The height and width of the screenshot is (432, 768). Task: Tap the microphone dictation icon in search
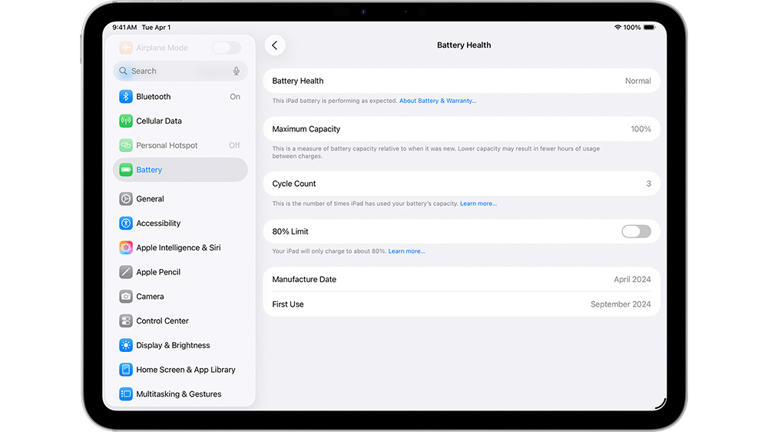coord(236,71)
